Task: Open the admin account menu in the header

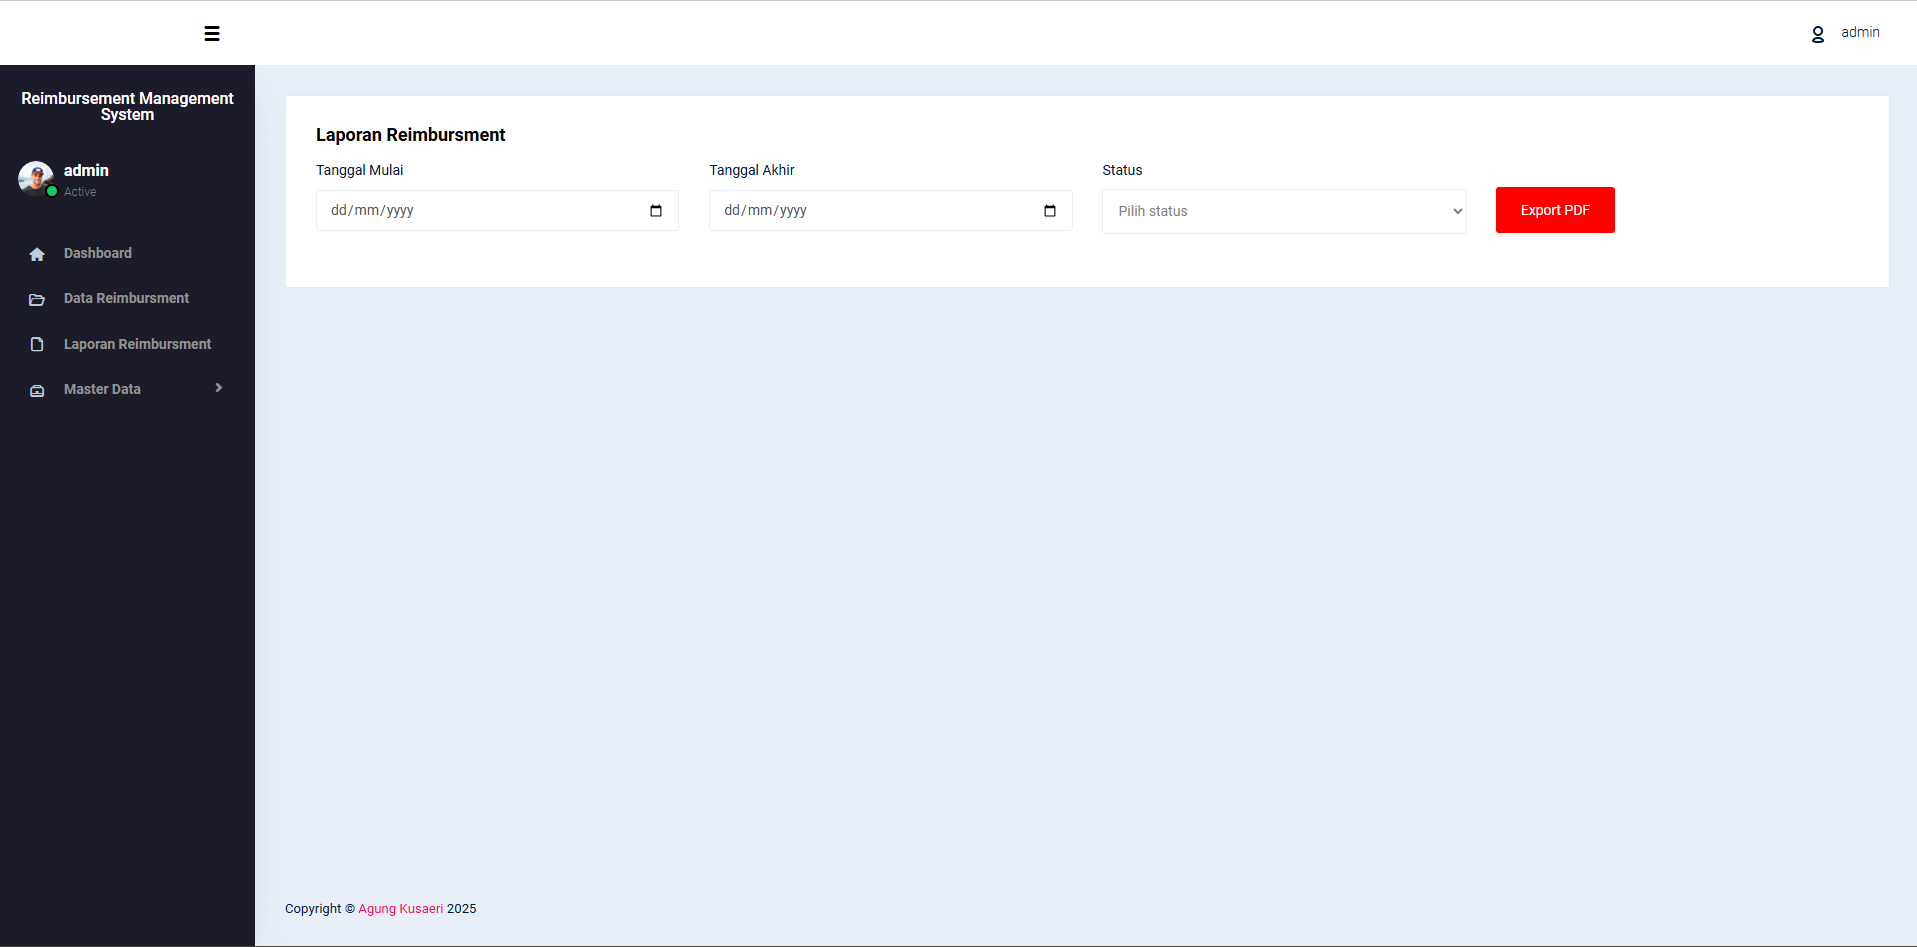Action: pyautogui.click(x=1860, y=32)
